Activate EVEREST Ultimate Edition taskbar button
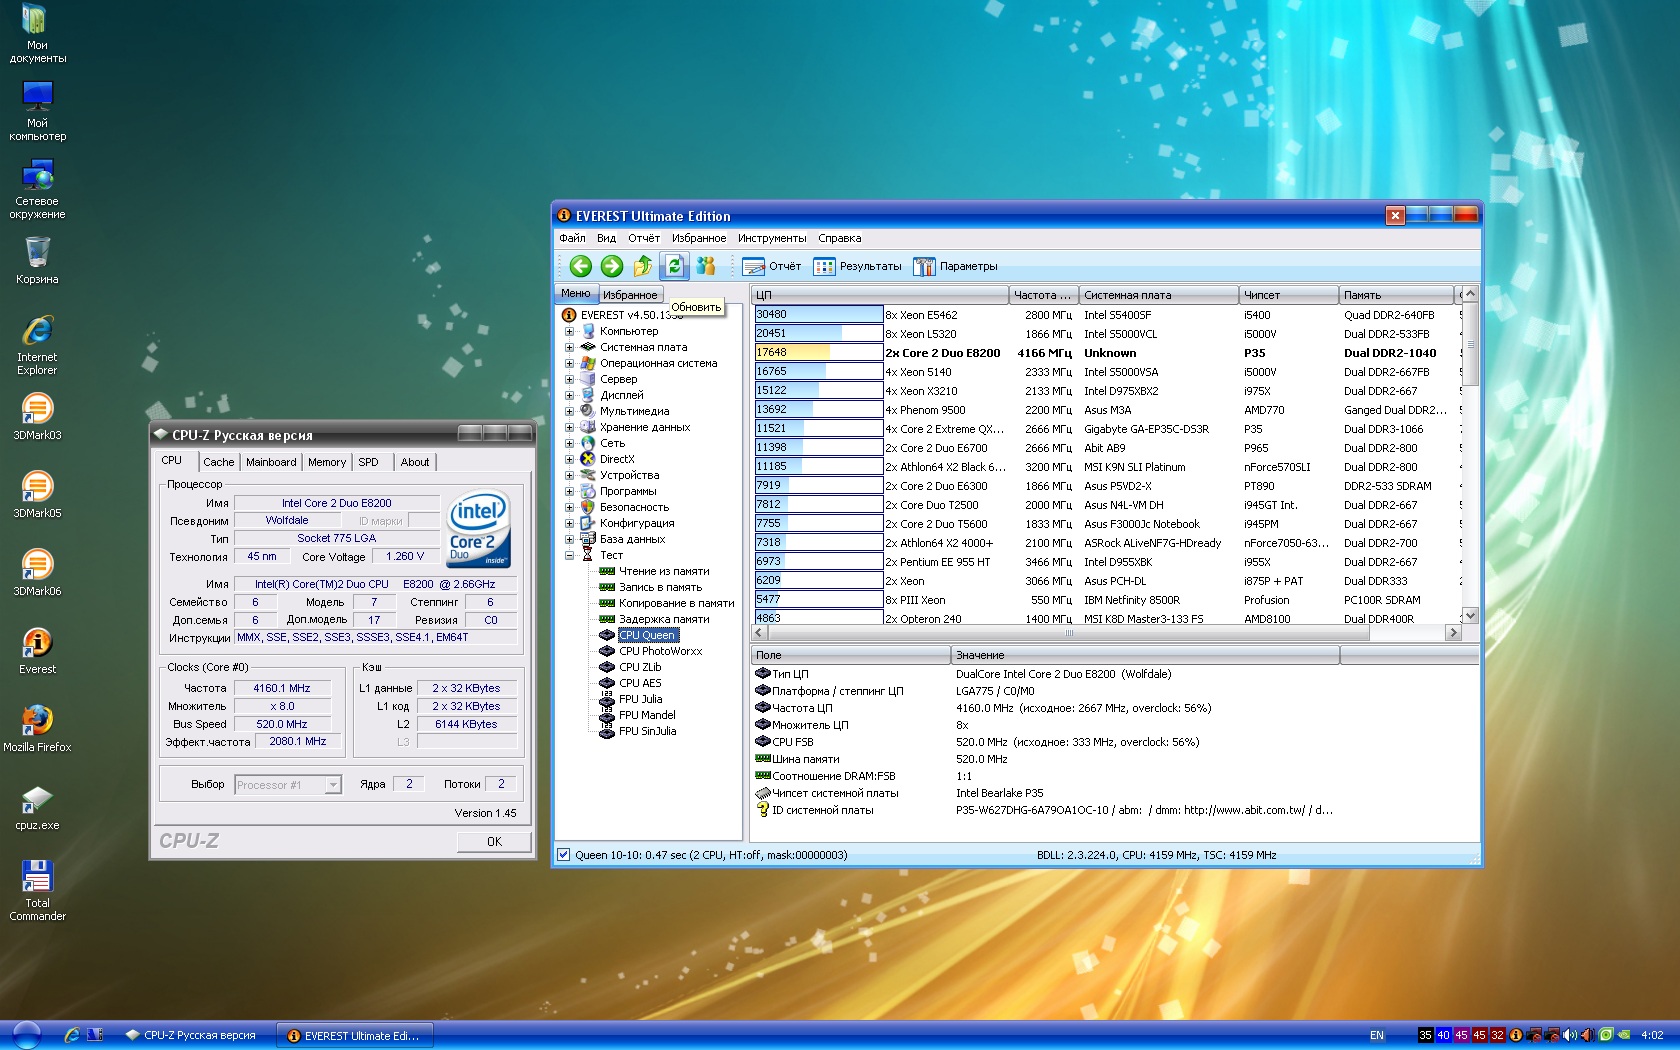1680x1050 pixels. [354, 1036]
